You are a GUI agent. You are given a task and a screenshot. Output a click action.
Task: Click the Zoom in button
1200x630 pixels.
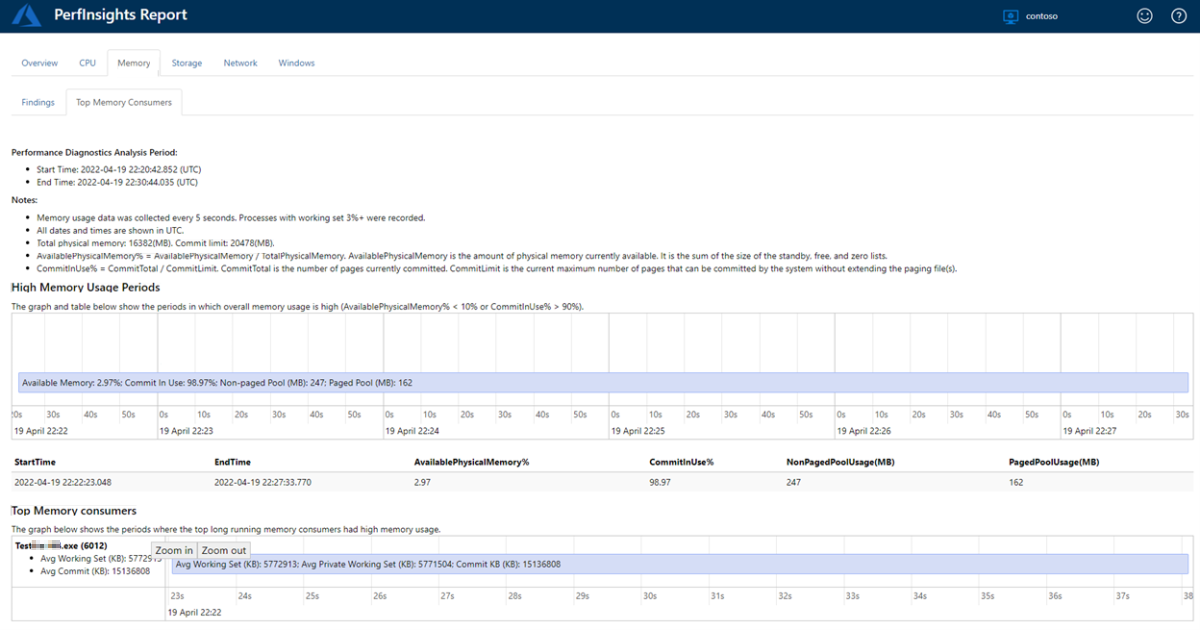[174, 550]
